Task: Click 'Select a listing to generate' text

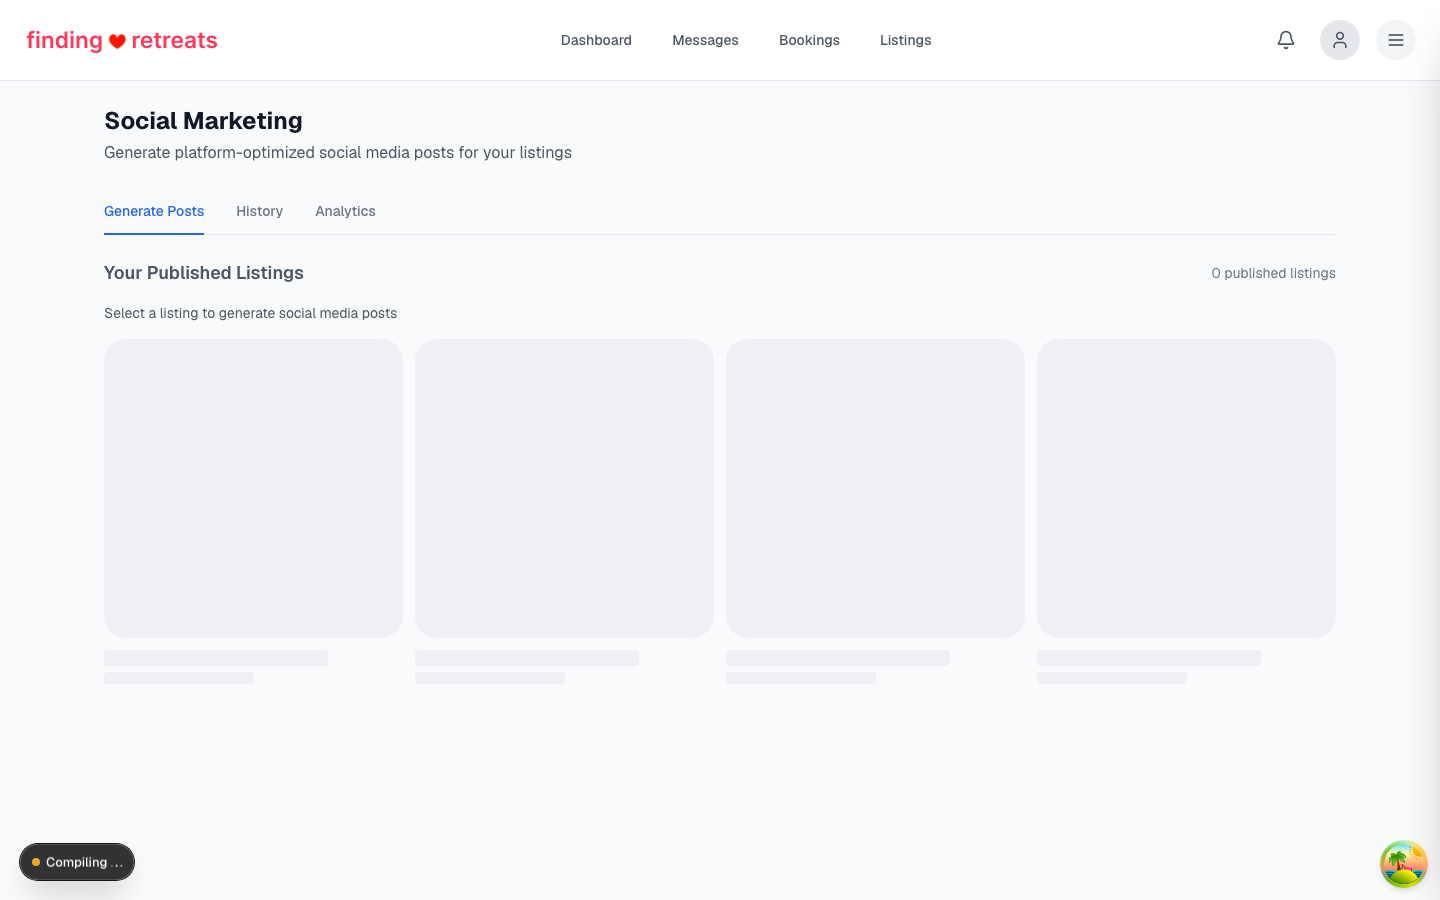Action: pos(250,313)
